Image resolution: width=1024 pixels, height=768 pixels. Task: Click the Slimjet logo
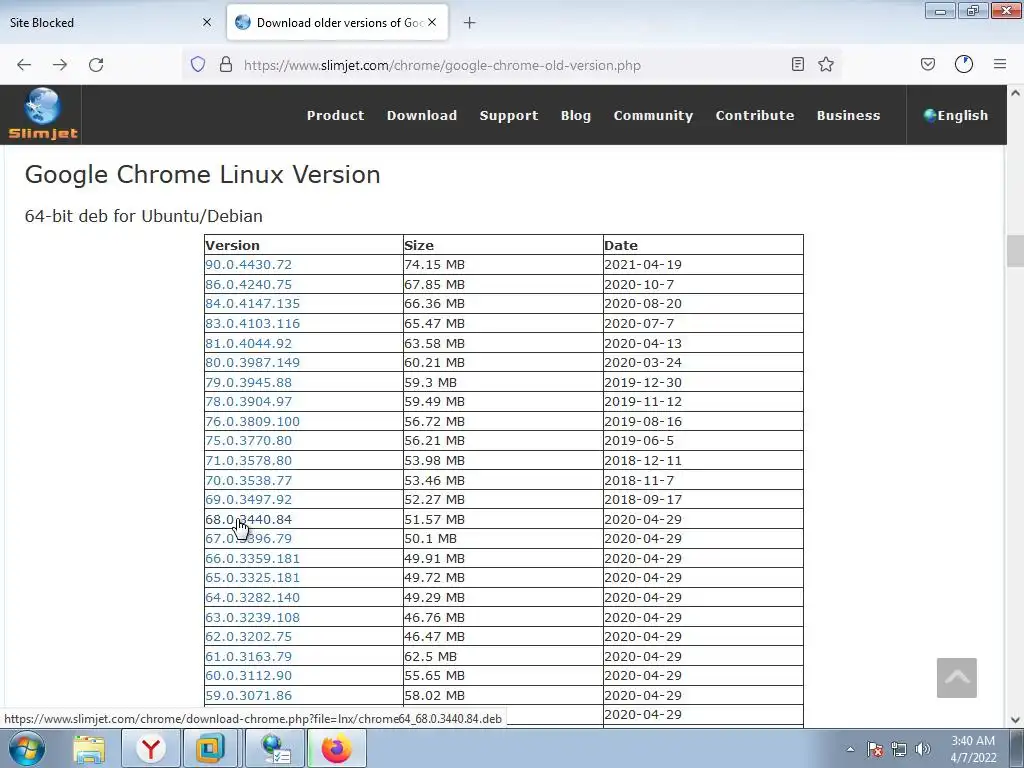42,115
